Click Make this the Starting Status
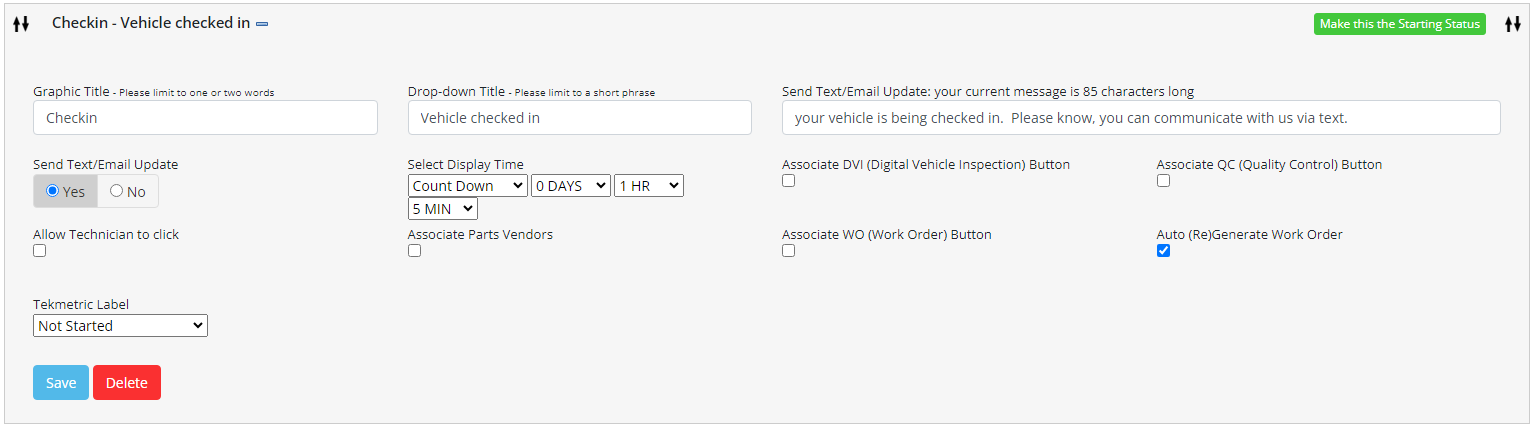Viewport: 1532px width, 426px height. [x=1399, y=24]
